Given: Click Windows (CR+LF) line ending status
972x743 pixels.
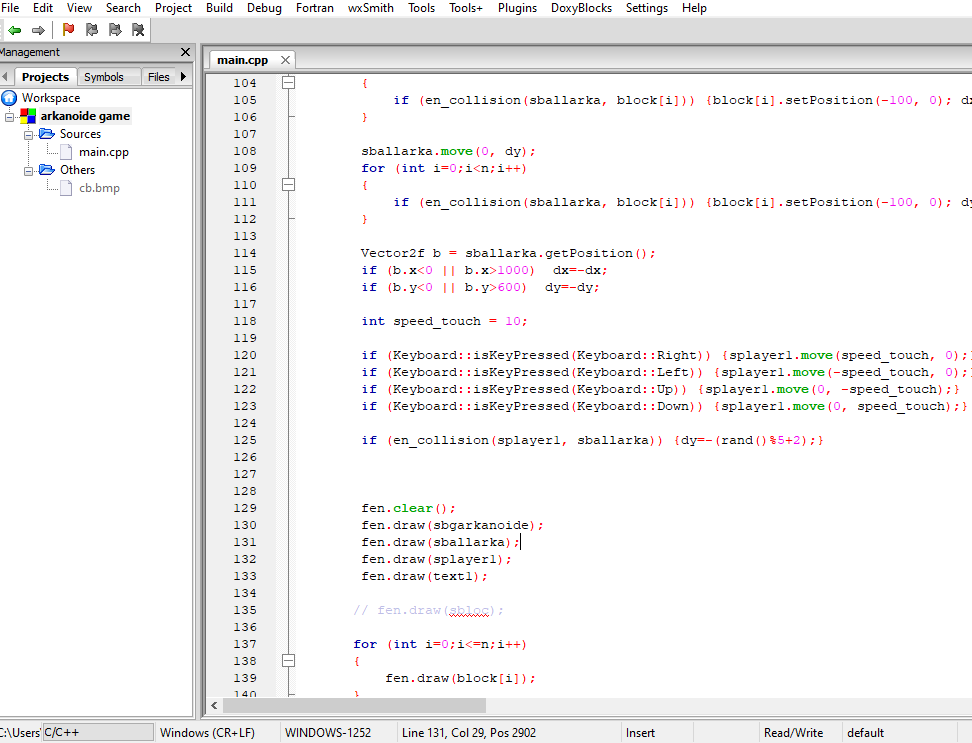Looking at the screenshot, I should (x=207, y=732).
